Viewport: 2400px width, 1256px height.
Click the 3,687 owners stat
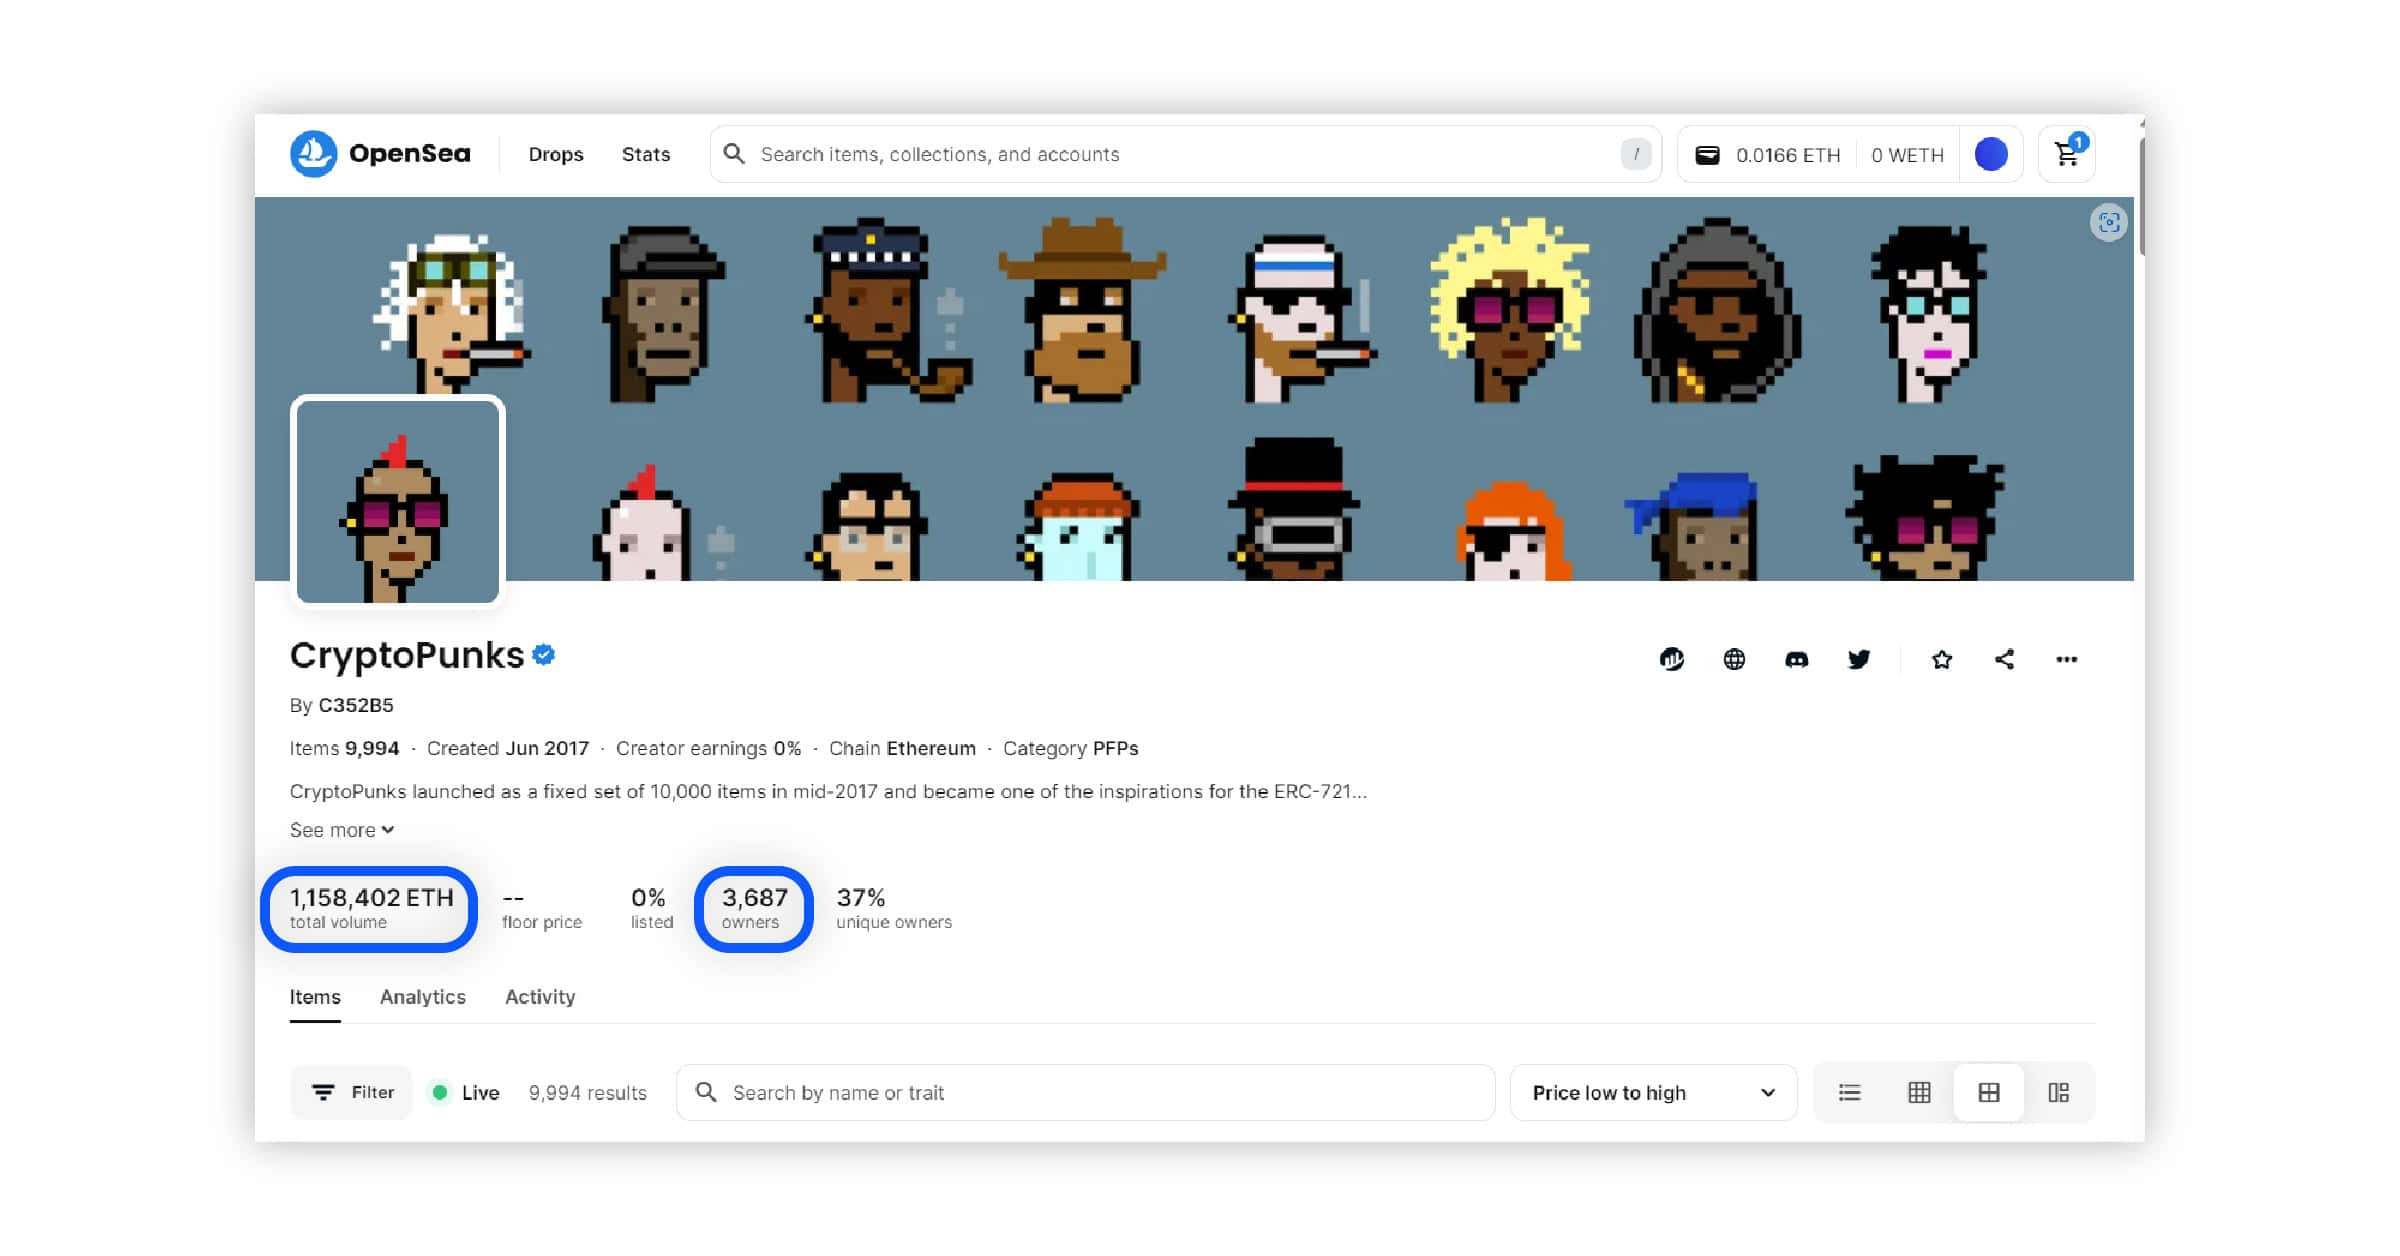point(754,908)
